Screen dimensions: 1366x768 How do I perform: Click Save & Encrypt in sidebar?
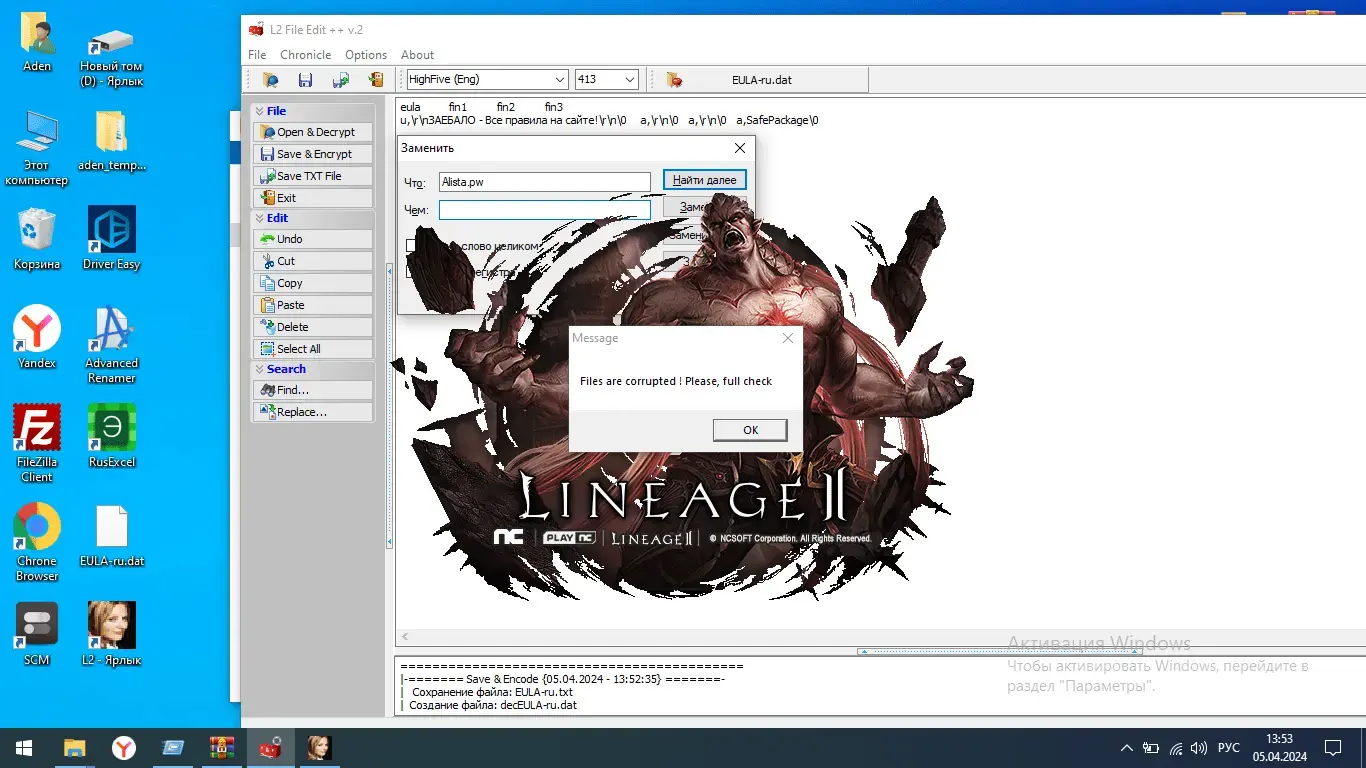[313, 154]
